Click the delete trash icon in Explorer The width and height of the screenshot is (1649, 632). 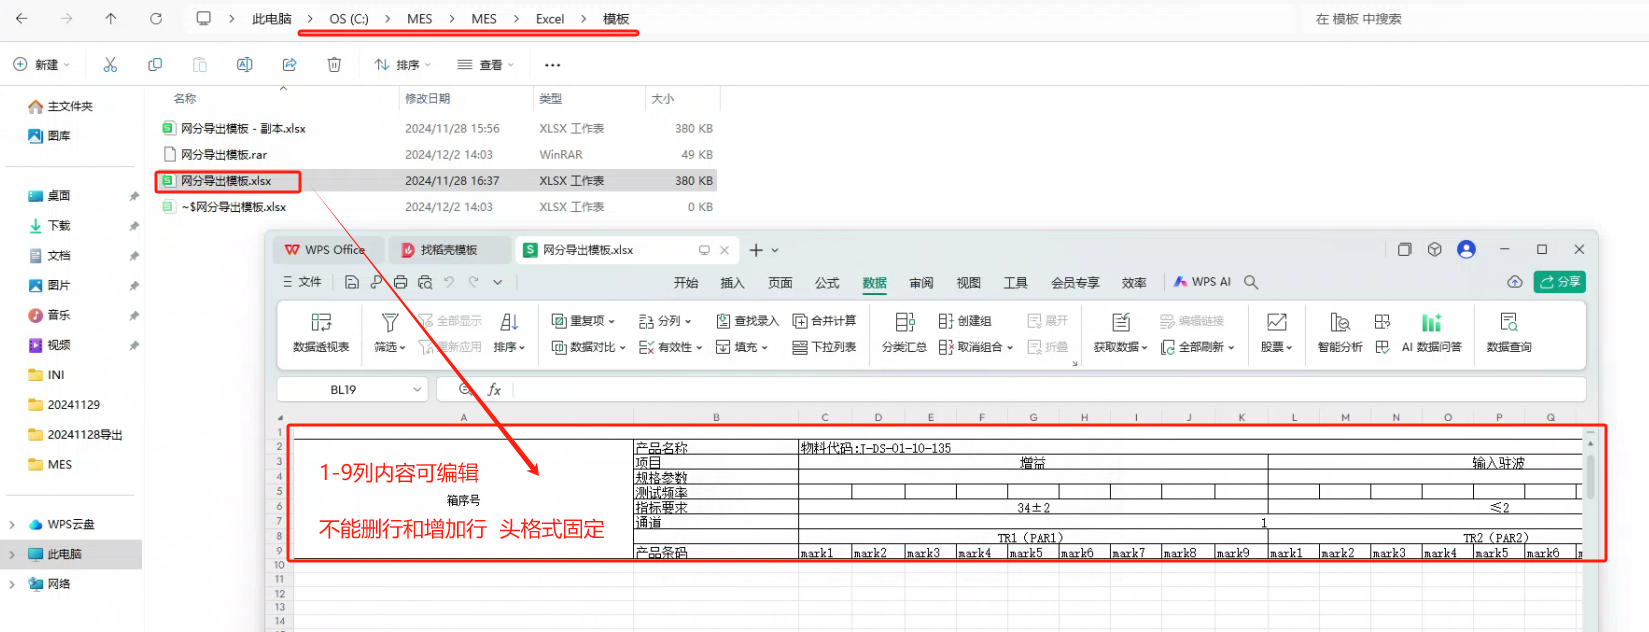334,65
